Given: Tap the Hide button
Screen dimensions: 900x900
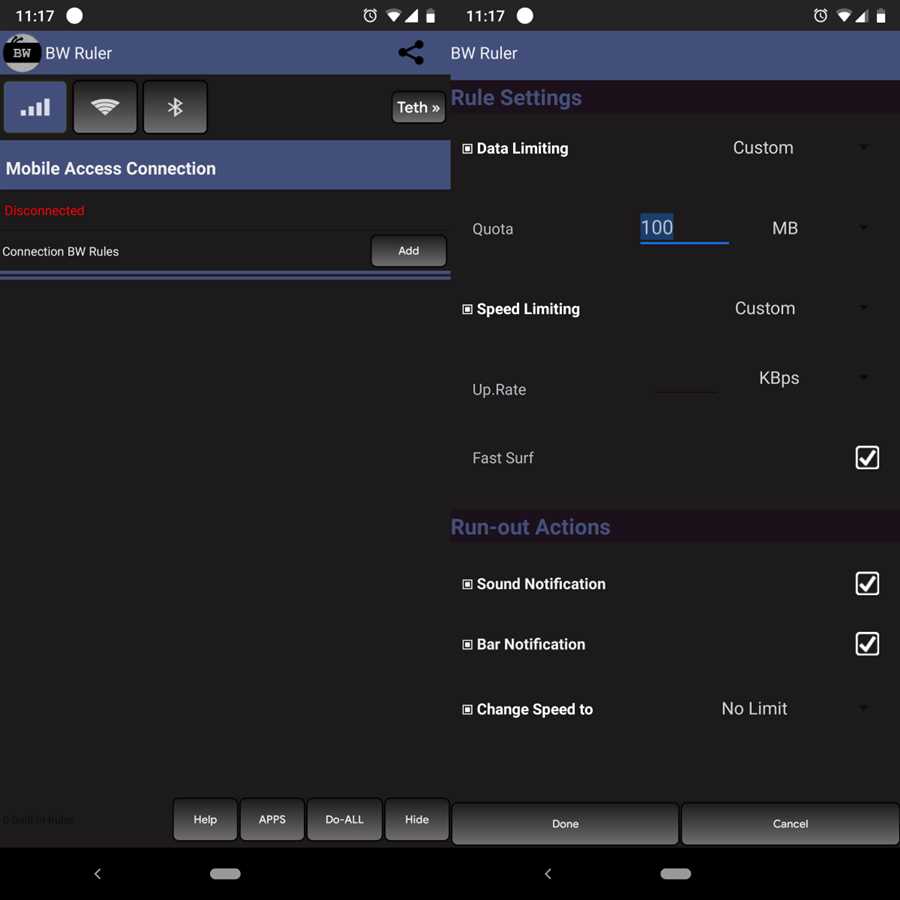Looking at the screenshot, I should click(417, 819).
